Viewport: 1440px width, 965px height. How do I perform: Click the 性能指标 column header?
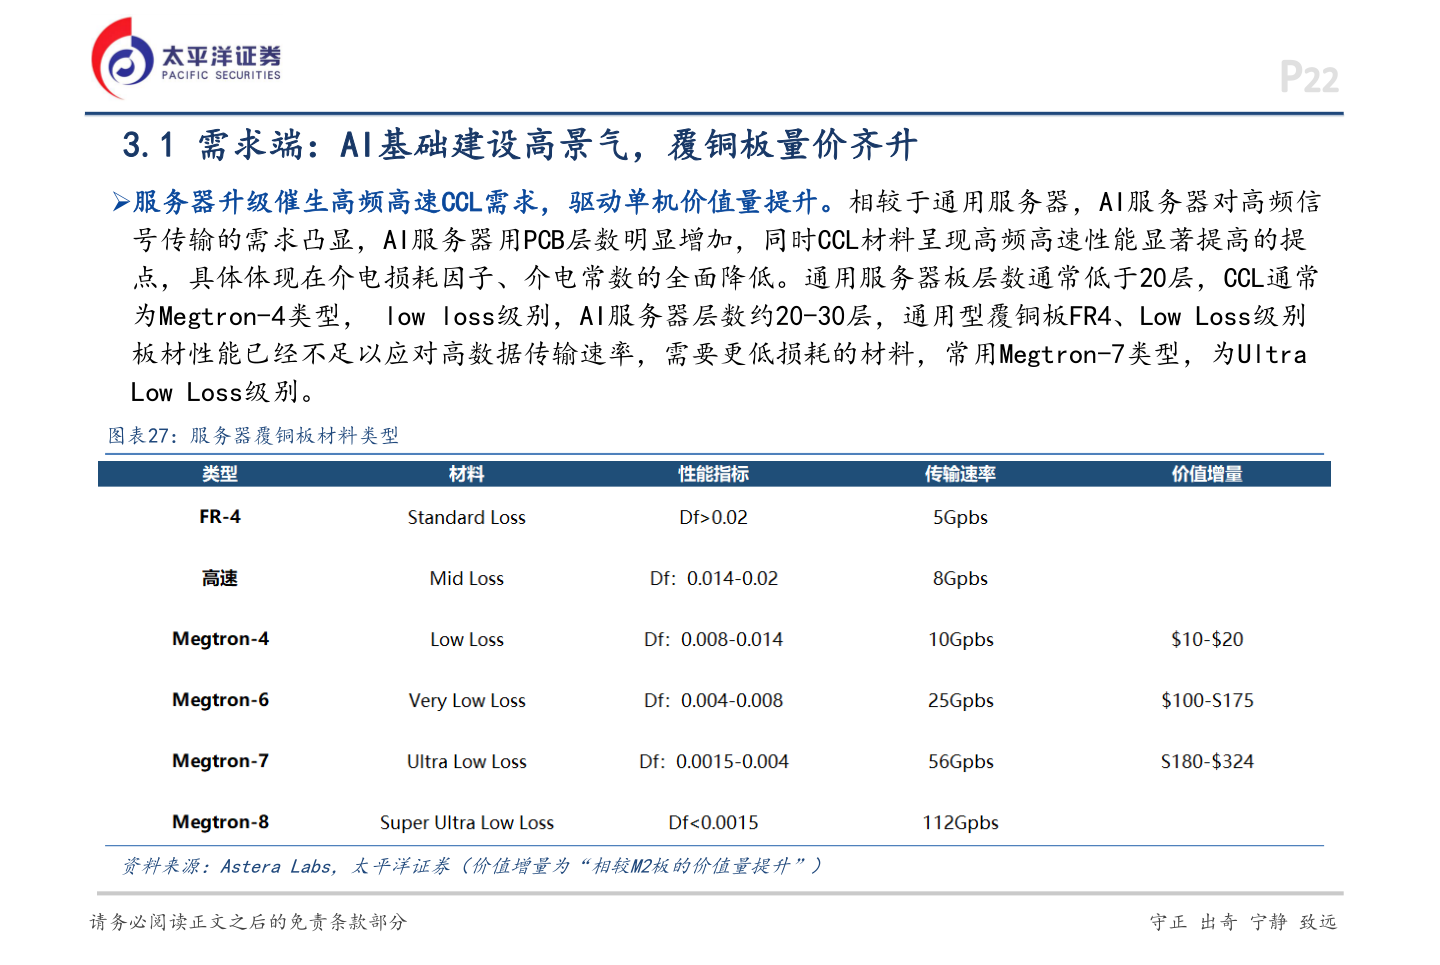pos(714,474)
